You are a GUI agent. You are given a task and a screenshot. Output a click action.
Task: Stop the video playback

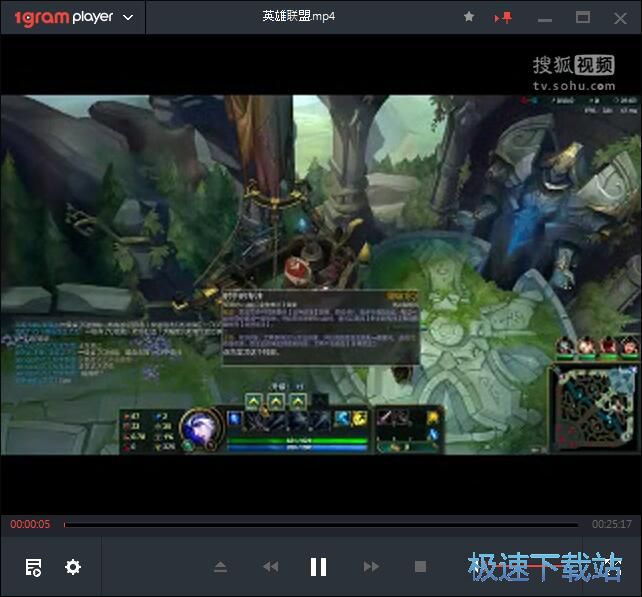click(x=420, y=567)
